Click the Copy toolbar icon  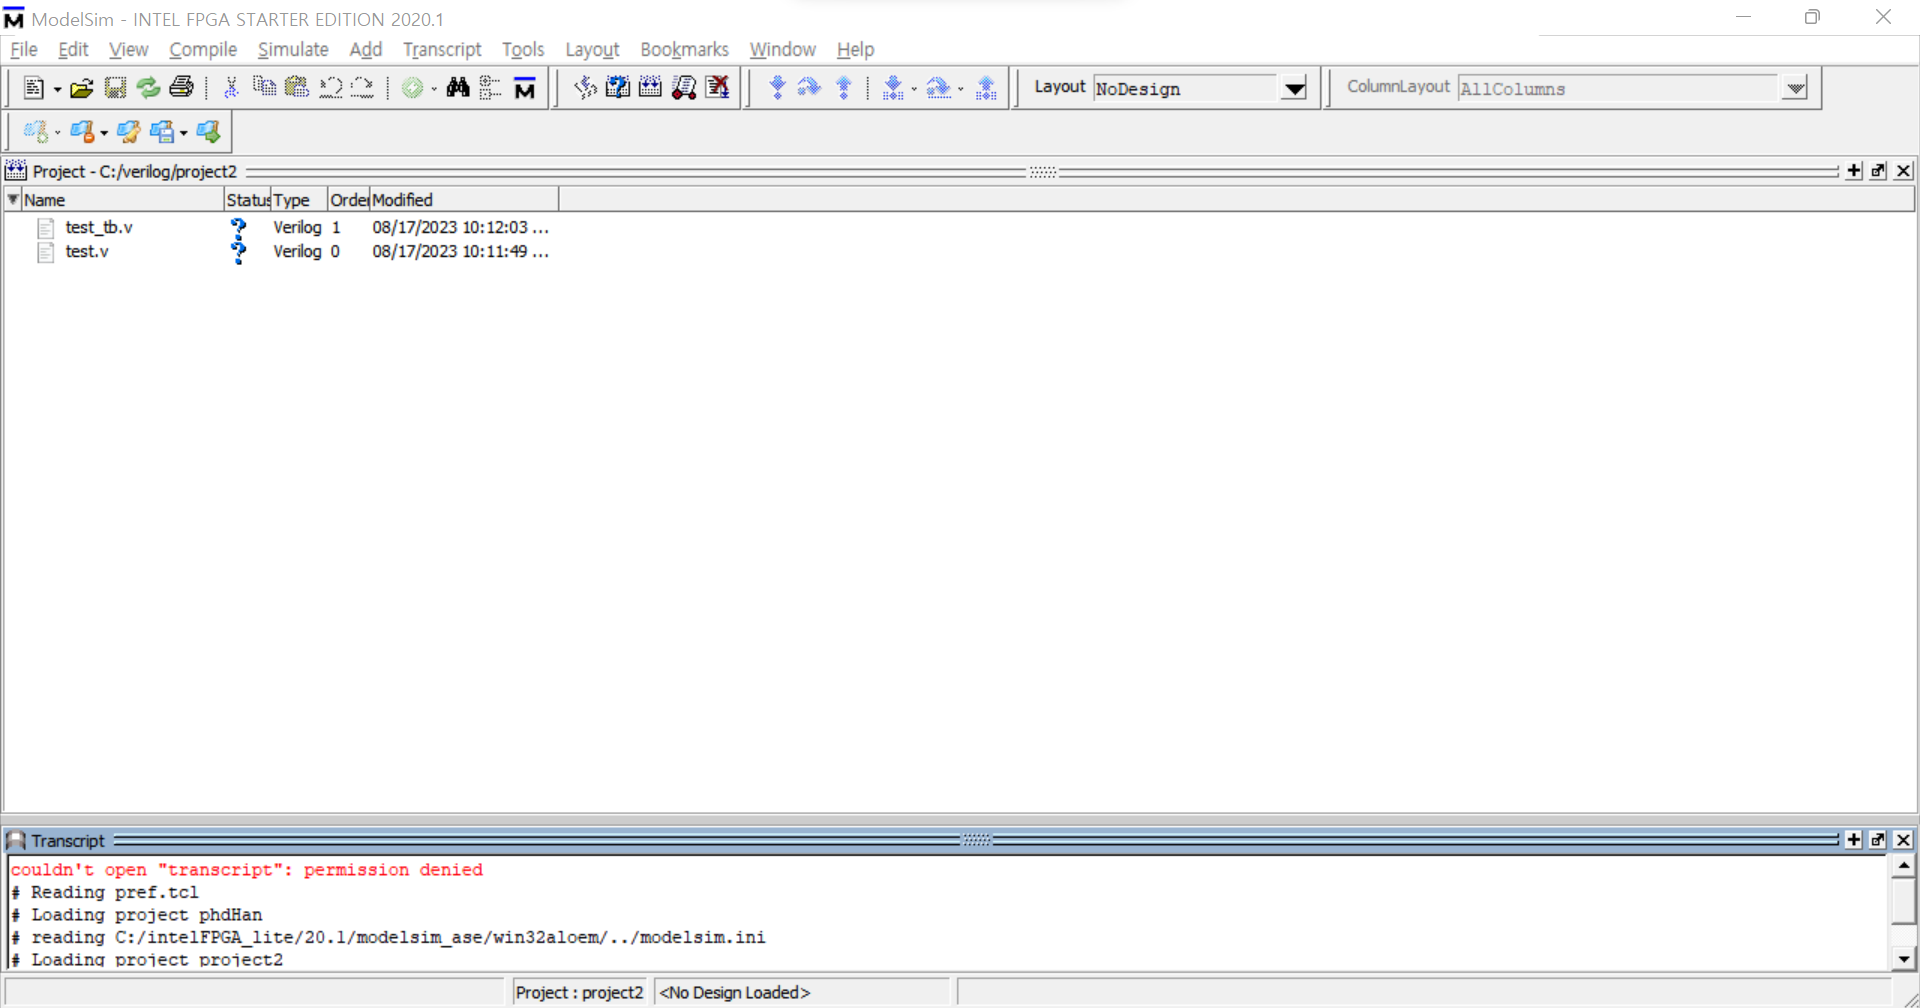point(264,88)
